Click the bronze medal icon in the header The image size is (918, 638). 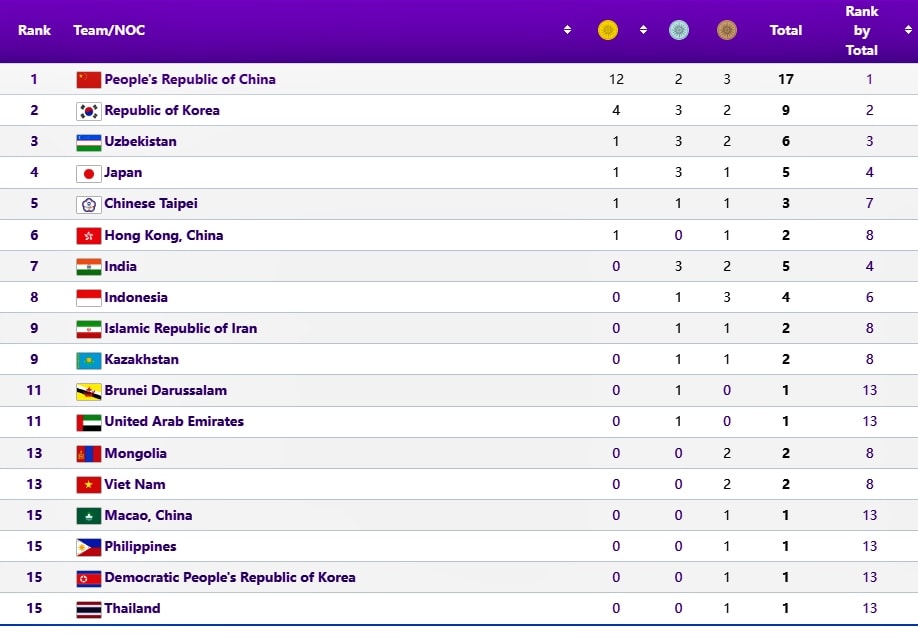pyautogui.click(x=727, y=30)
